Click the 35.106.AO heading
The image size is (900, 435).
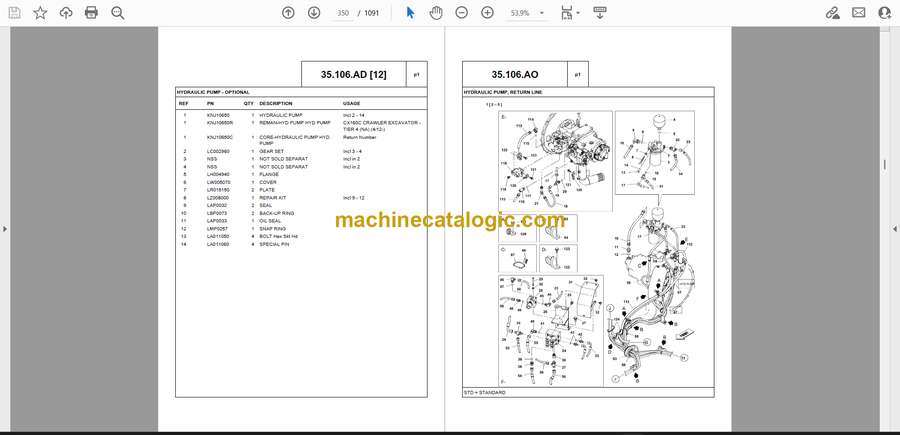pos(515,75)
